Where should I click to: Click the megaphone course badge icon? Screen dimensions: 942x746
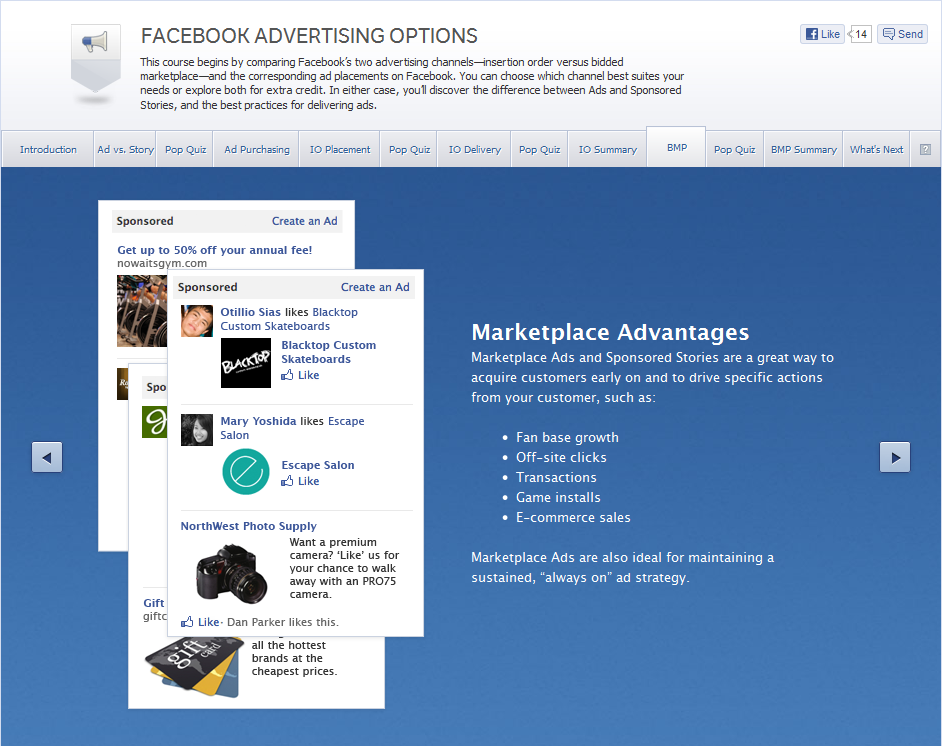96,59
